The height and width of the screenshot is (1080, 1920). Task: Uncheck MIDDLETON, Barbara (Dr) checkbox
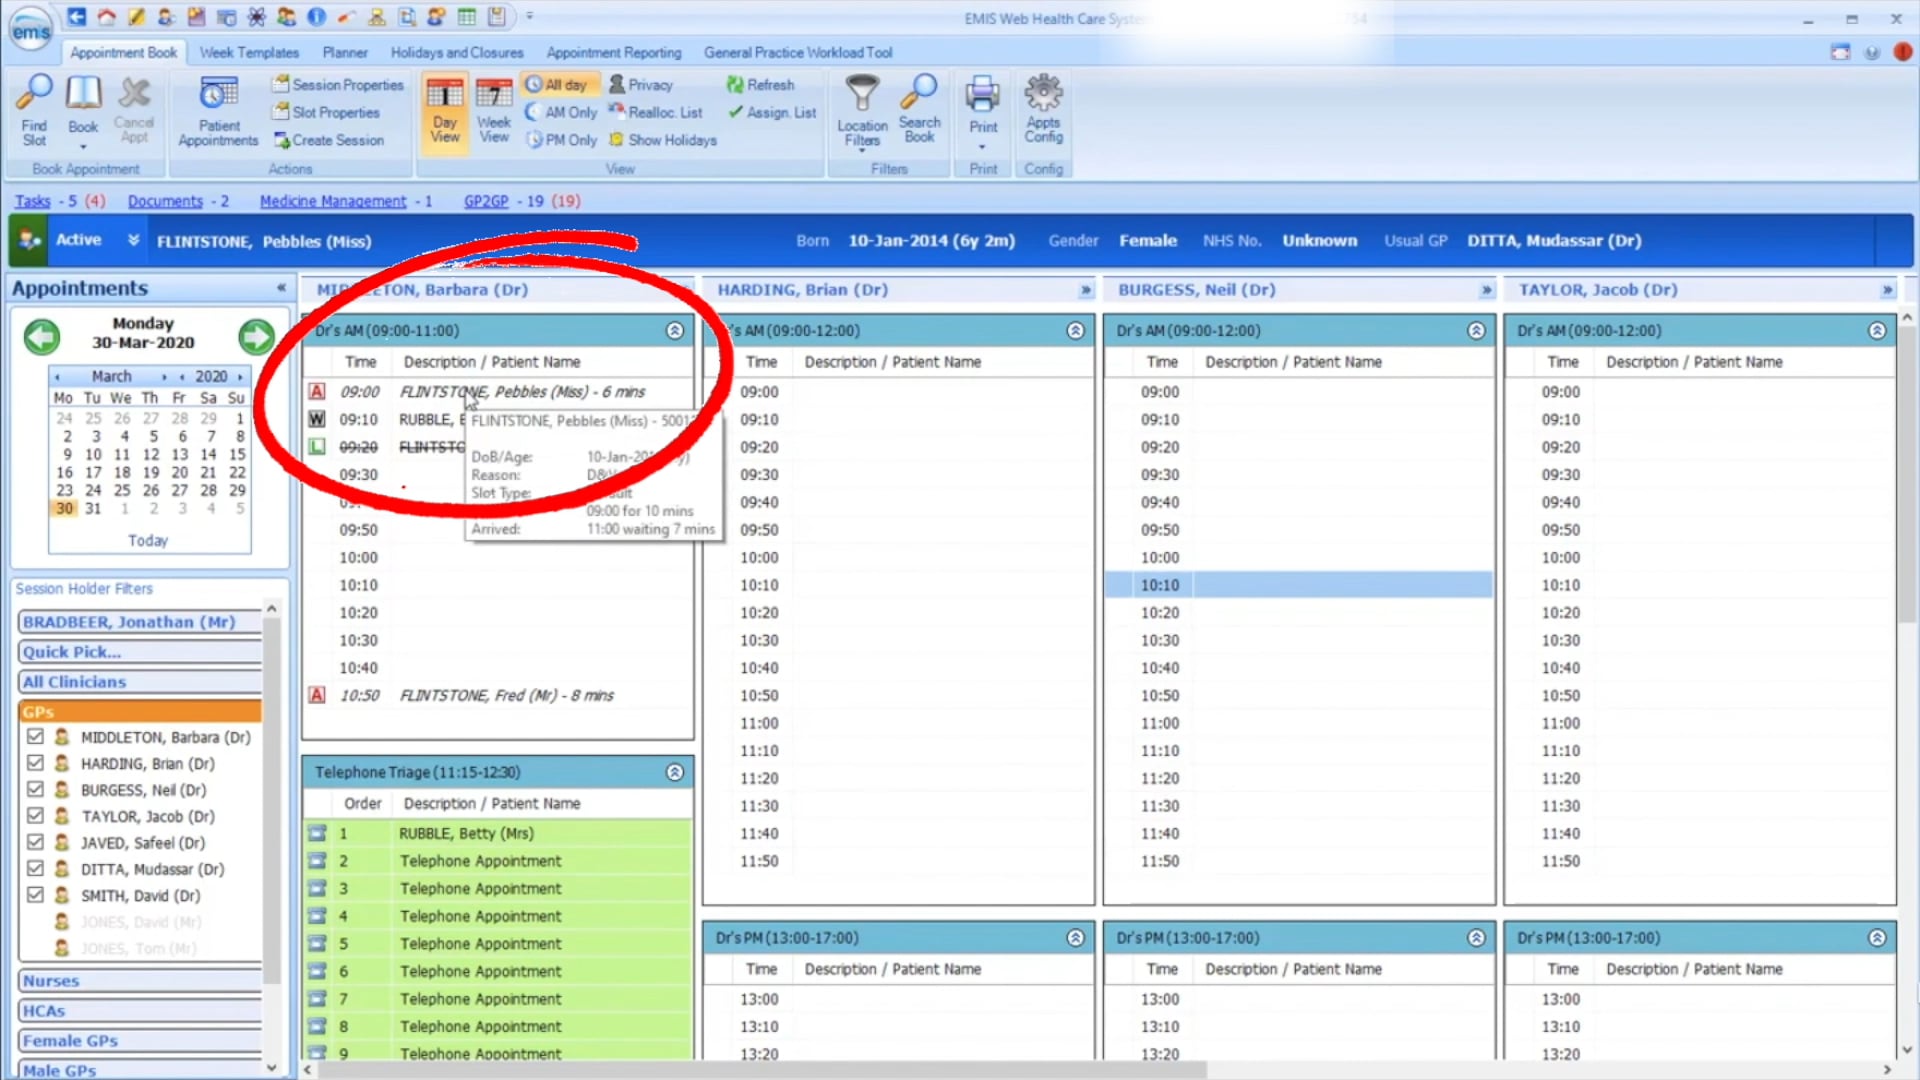point(36,737)
